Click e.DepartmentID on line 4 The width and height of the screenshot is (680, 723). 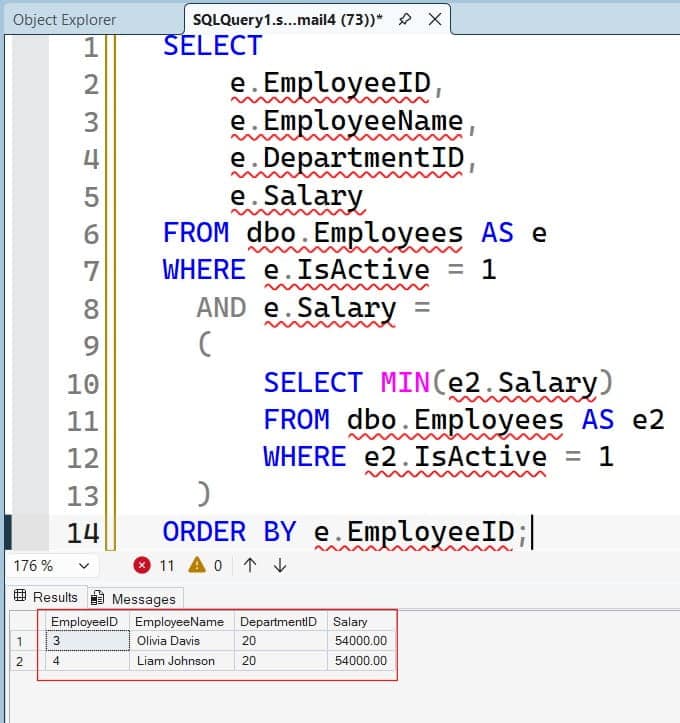coord(347,159)
